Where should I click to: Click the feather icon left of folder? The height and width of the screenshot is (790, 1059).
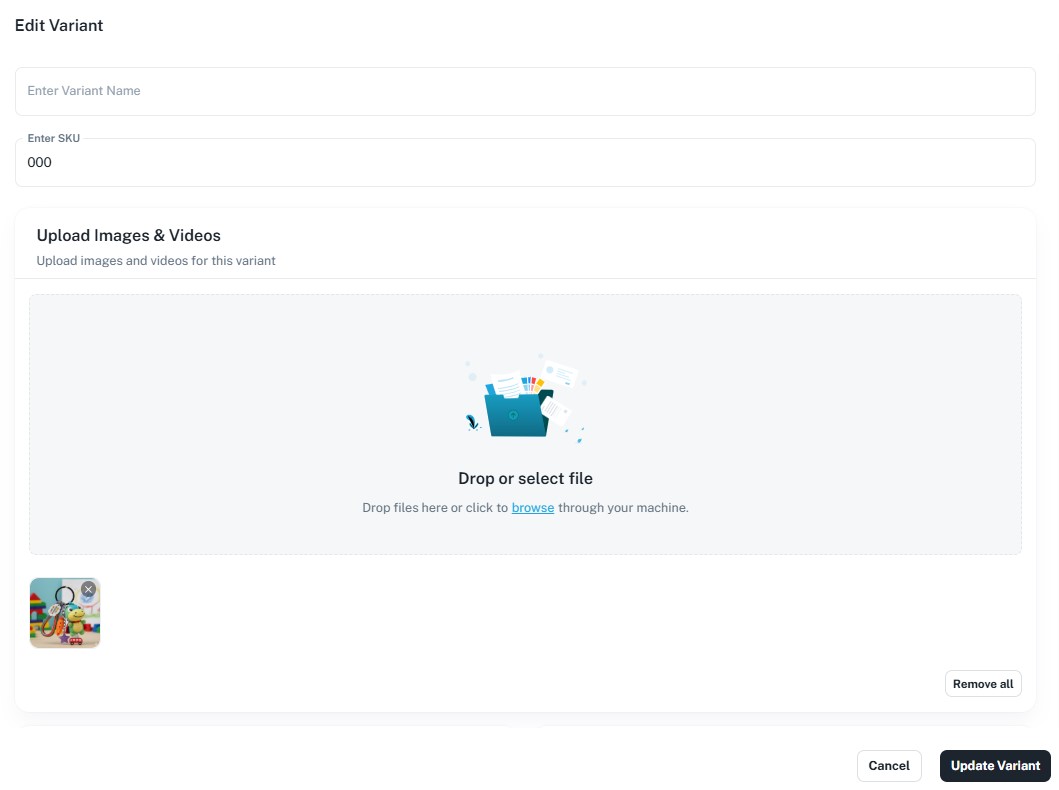472,423
